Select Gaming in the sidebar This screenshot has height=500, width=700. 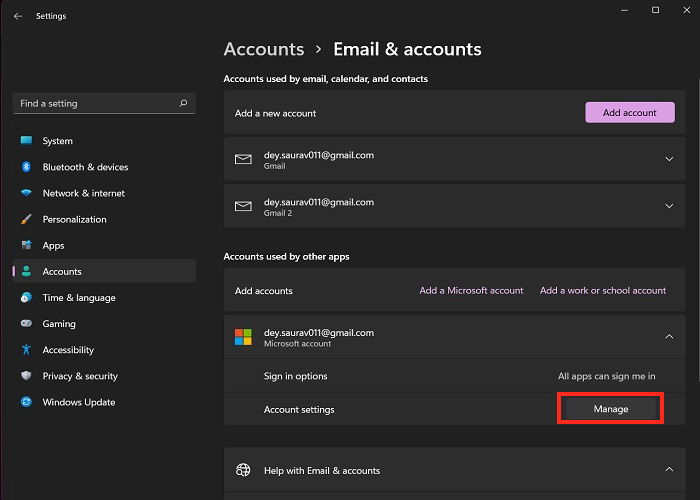58,324
